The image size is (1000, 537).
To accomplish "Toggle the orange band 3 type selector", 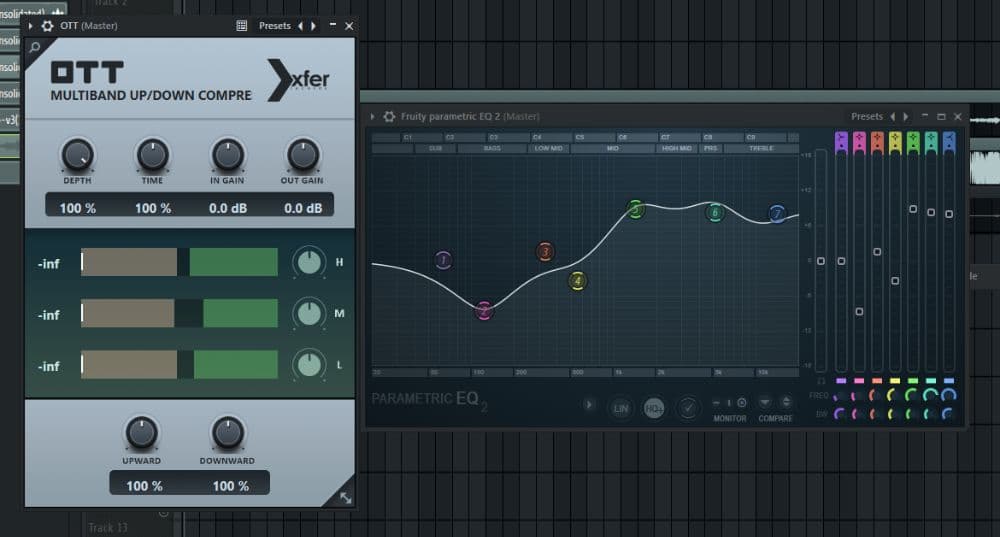I will pyautogui.click(x=877, y=142).
